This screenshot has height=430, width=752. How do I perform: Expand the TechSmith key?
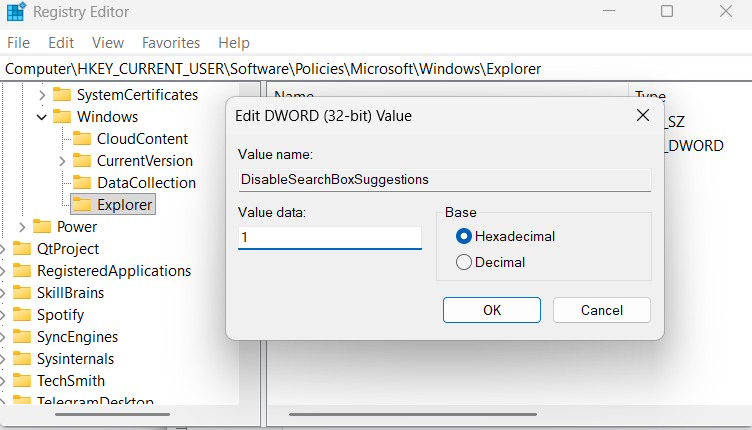pos(2,381)
